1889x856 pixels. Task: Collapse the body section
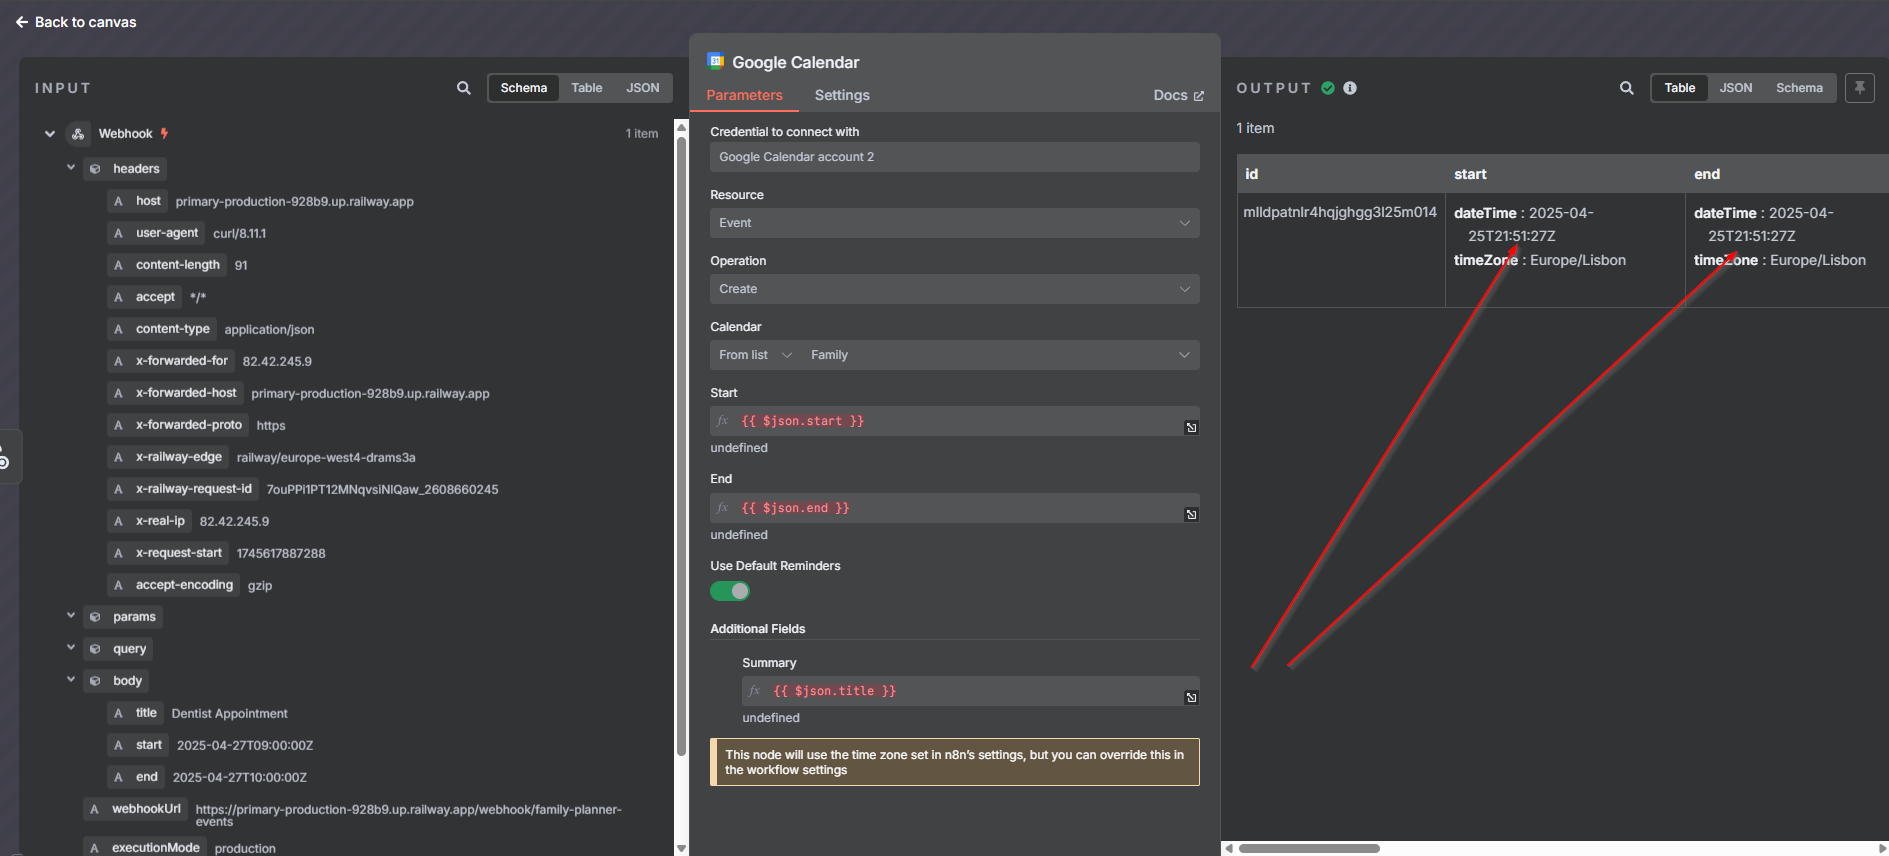click(x=71, y=680)
